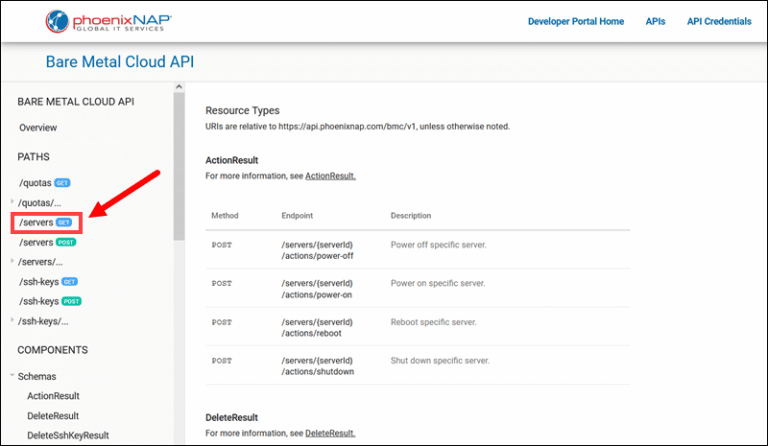Click the phoenixNAP logo
The image size is (768, 446).
[107, 21]
